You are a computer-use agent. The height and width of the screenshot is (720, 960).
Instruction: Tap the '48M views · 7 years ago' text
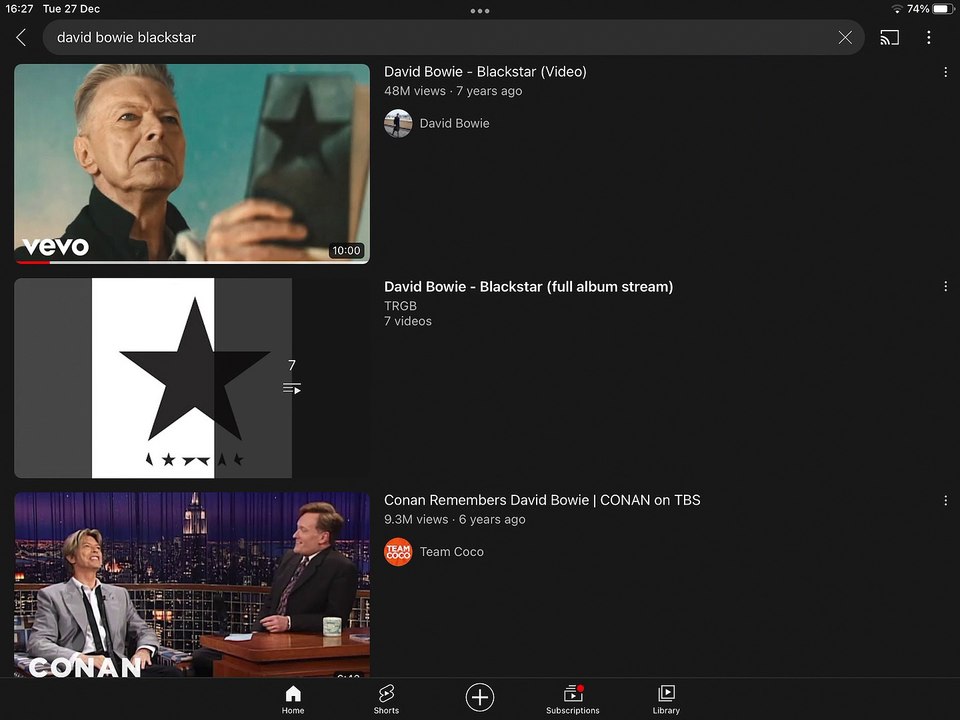point(453,91)
